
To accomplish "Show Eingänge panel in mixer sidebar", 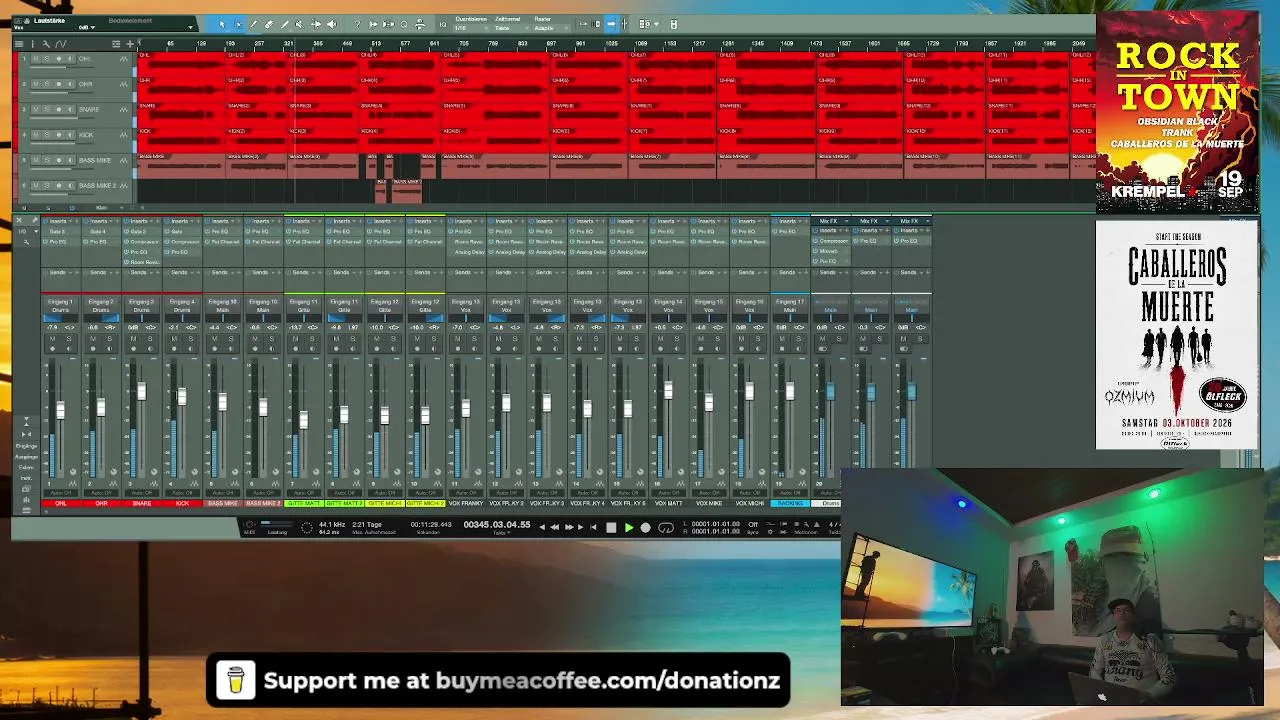I will tap(26, 446).
